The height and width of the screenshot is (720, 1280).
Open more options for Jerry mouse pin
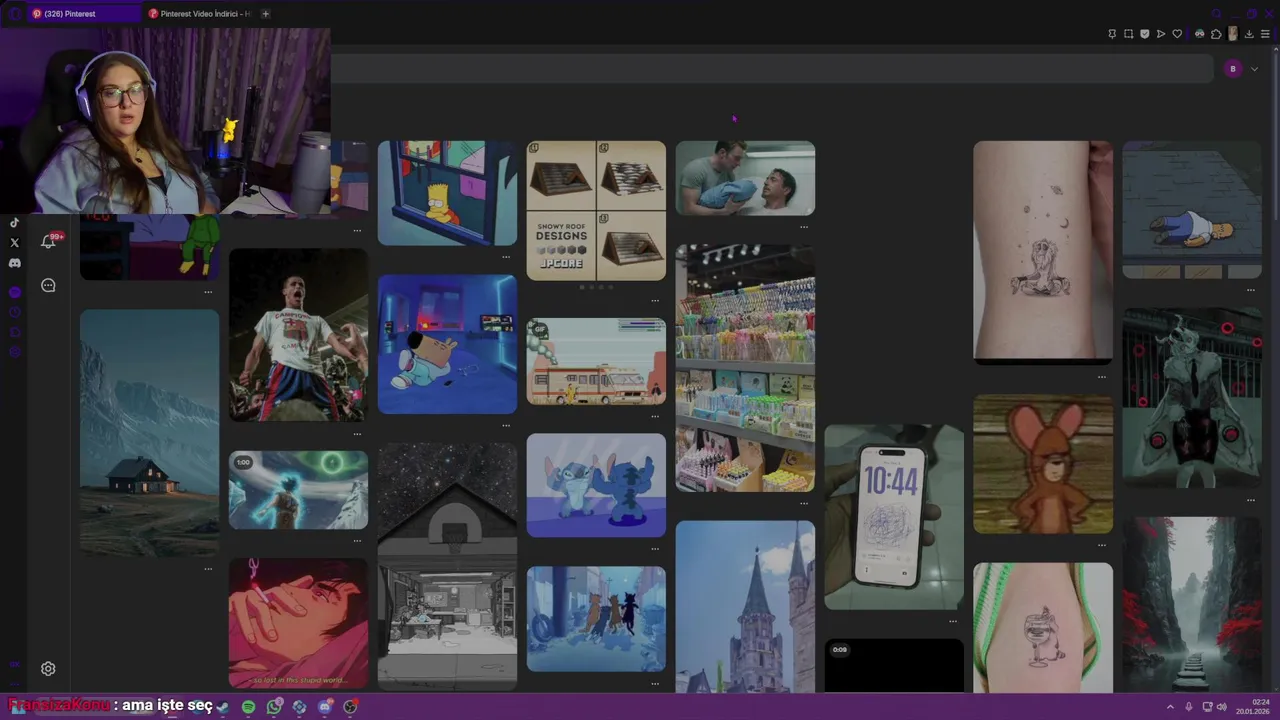(1101, 546)
